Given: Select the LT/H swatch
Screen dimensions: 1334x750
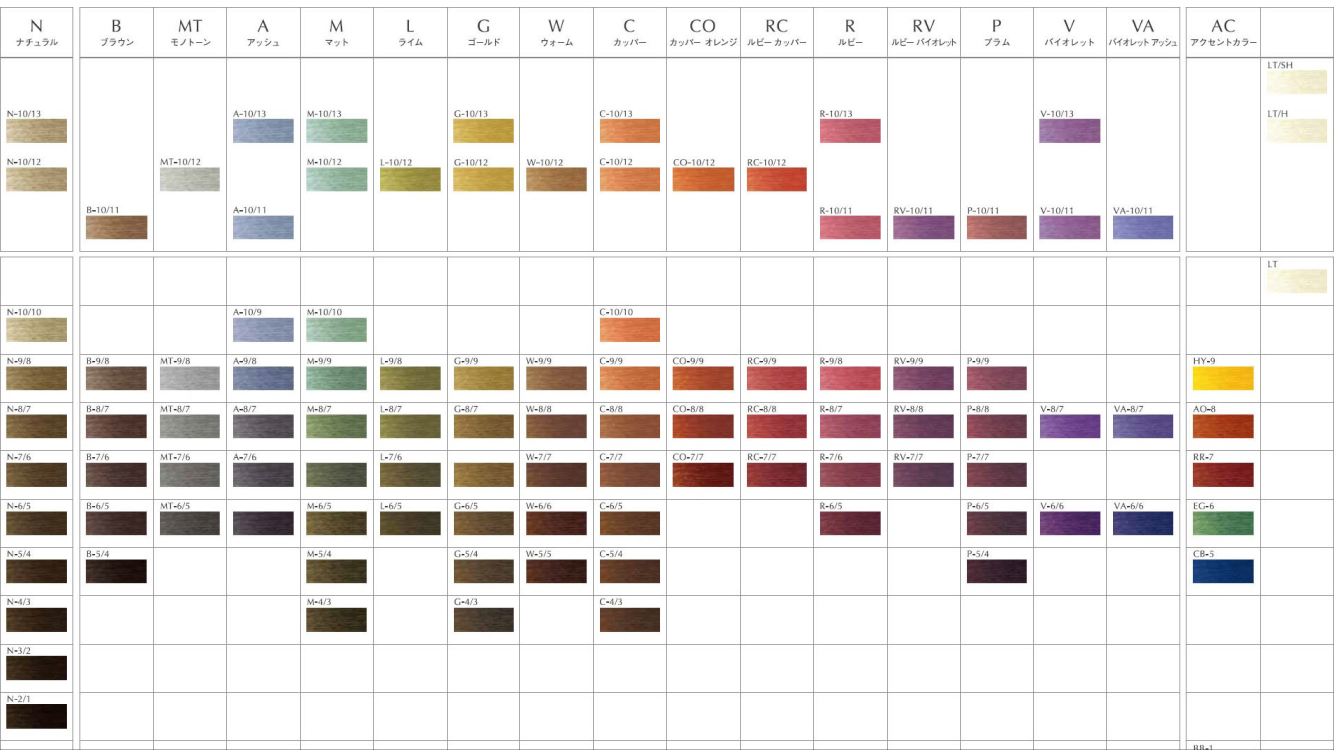Looking at the screenshot, I should click(x=1297, y=131).
